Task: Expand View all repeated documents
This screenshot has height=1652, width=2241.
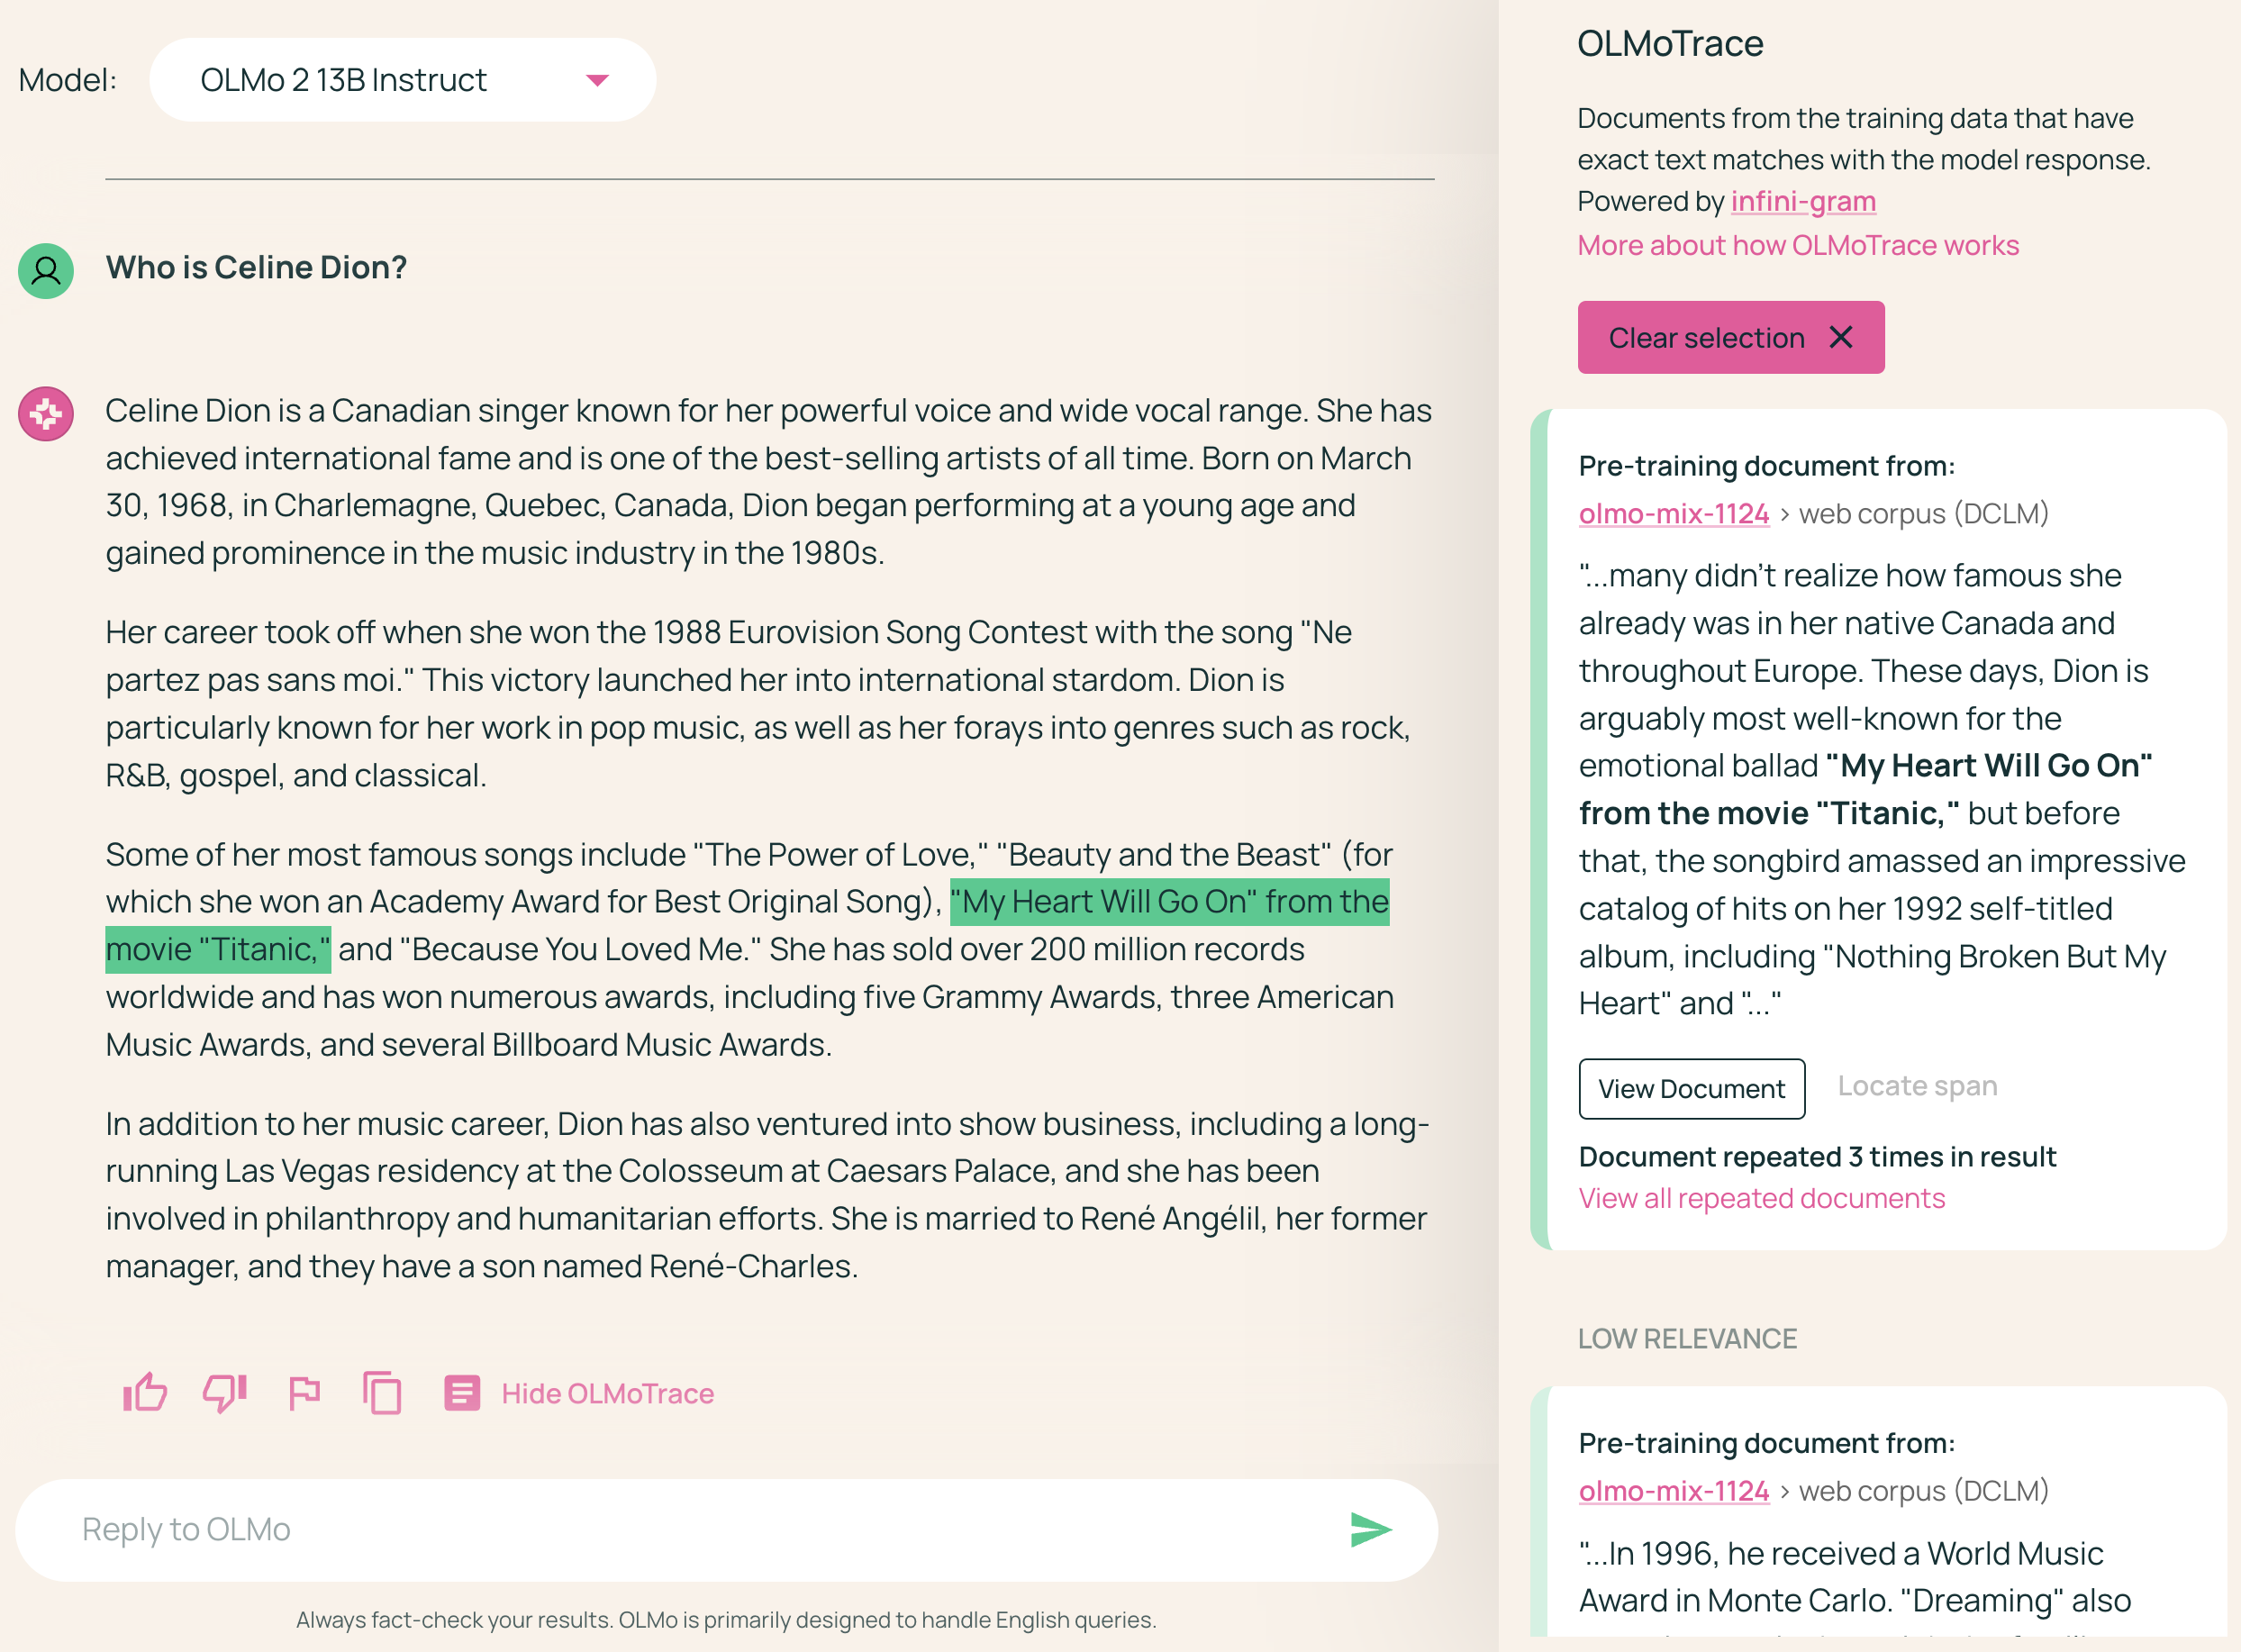Action: 1761,1198
